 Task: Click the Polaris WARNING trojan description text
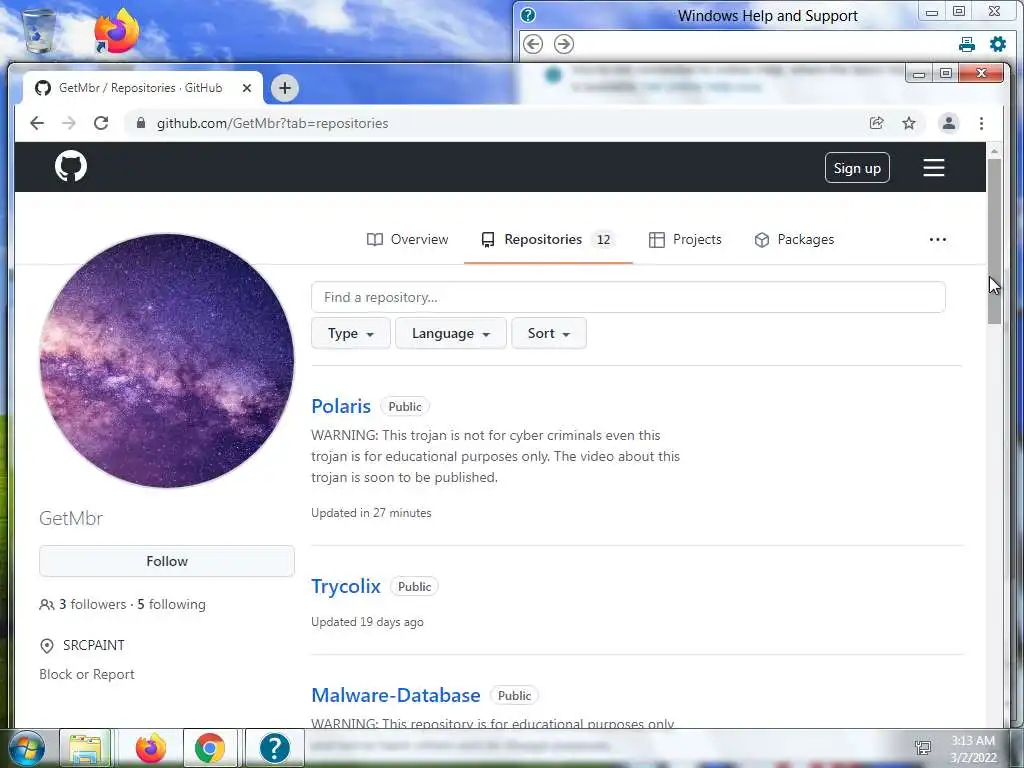coord(495,456)
